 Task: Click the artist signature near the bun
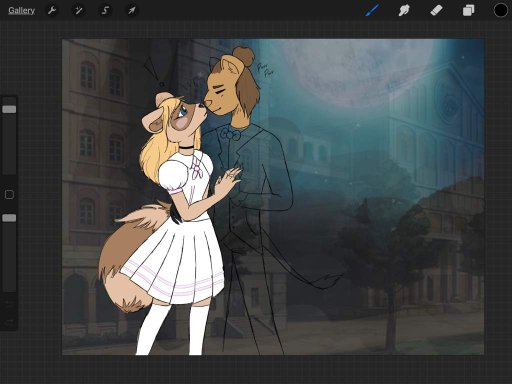tap(266, 70)
